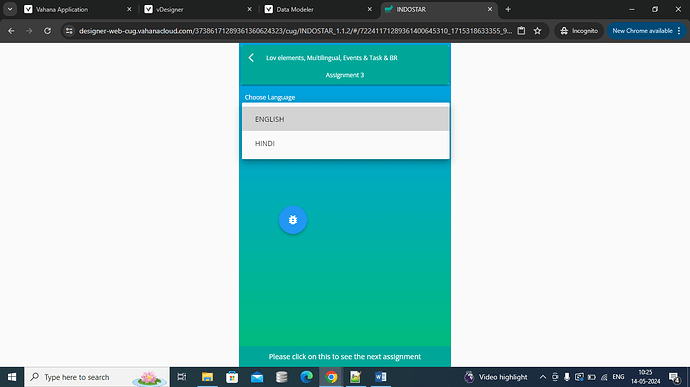View site information icon in address bar
This screenshot has height=387, width=690.
coord(69,31)
